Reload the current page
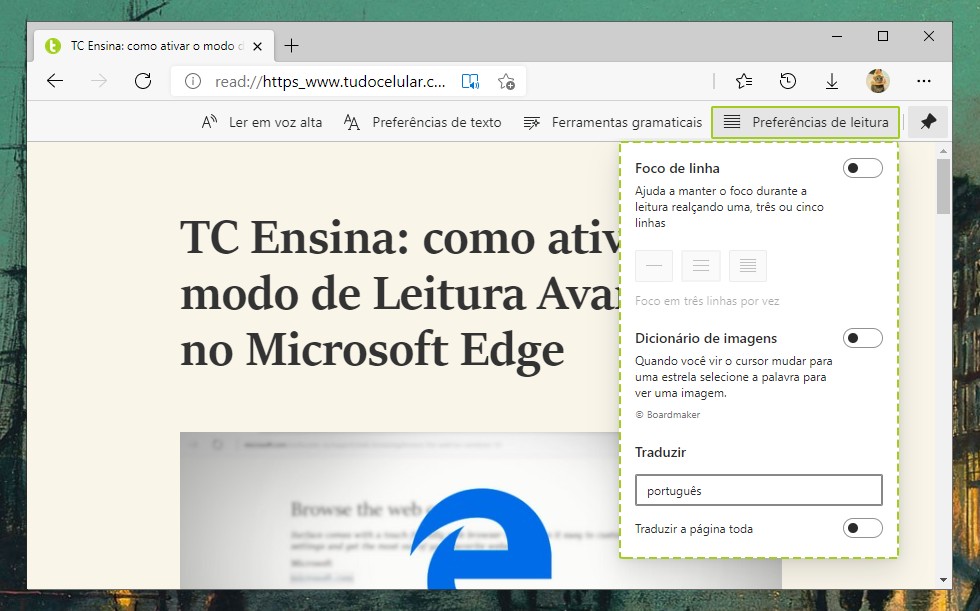Viewport: 980px width, 611px height. (x=143, y=81)
